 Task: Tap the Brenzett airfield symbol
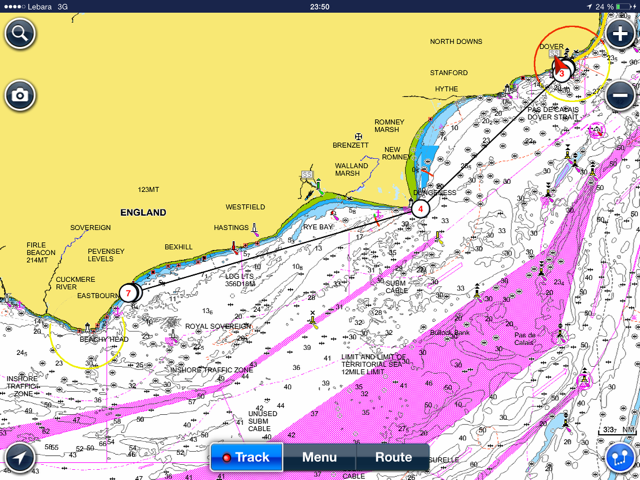pyautogui.click(x=357, y=136)
